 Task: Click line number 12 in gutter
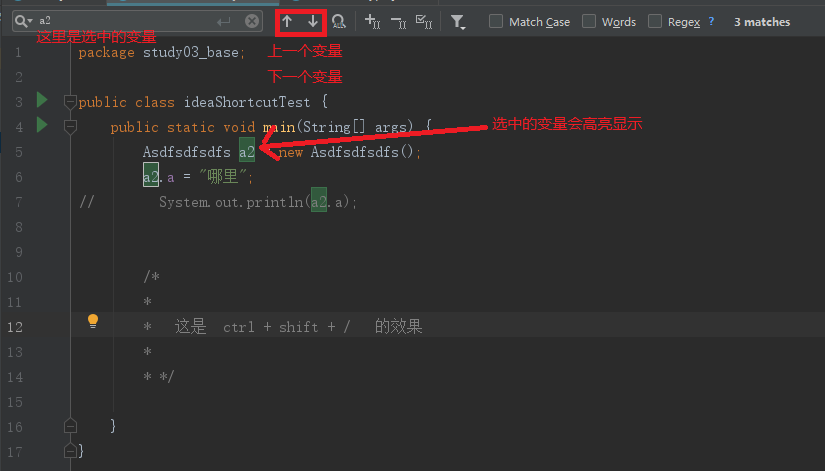click(15, 327)
